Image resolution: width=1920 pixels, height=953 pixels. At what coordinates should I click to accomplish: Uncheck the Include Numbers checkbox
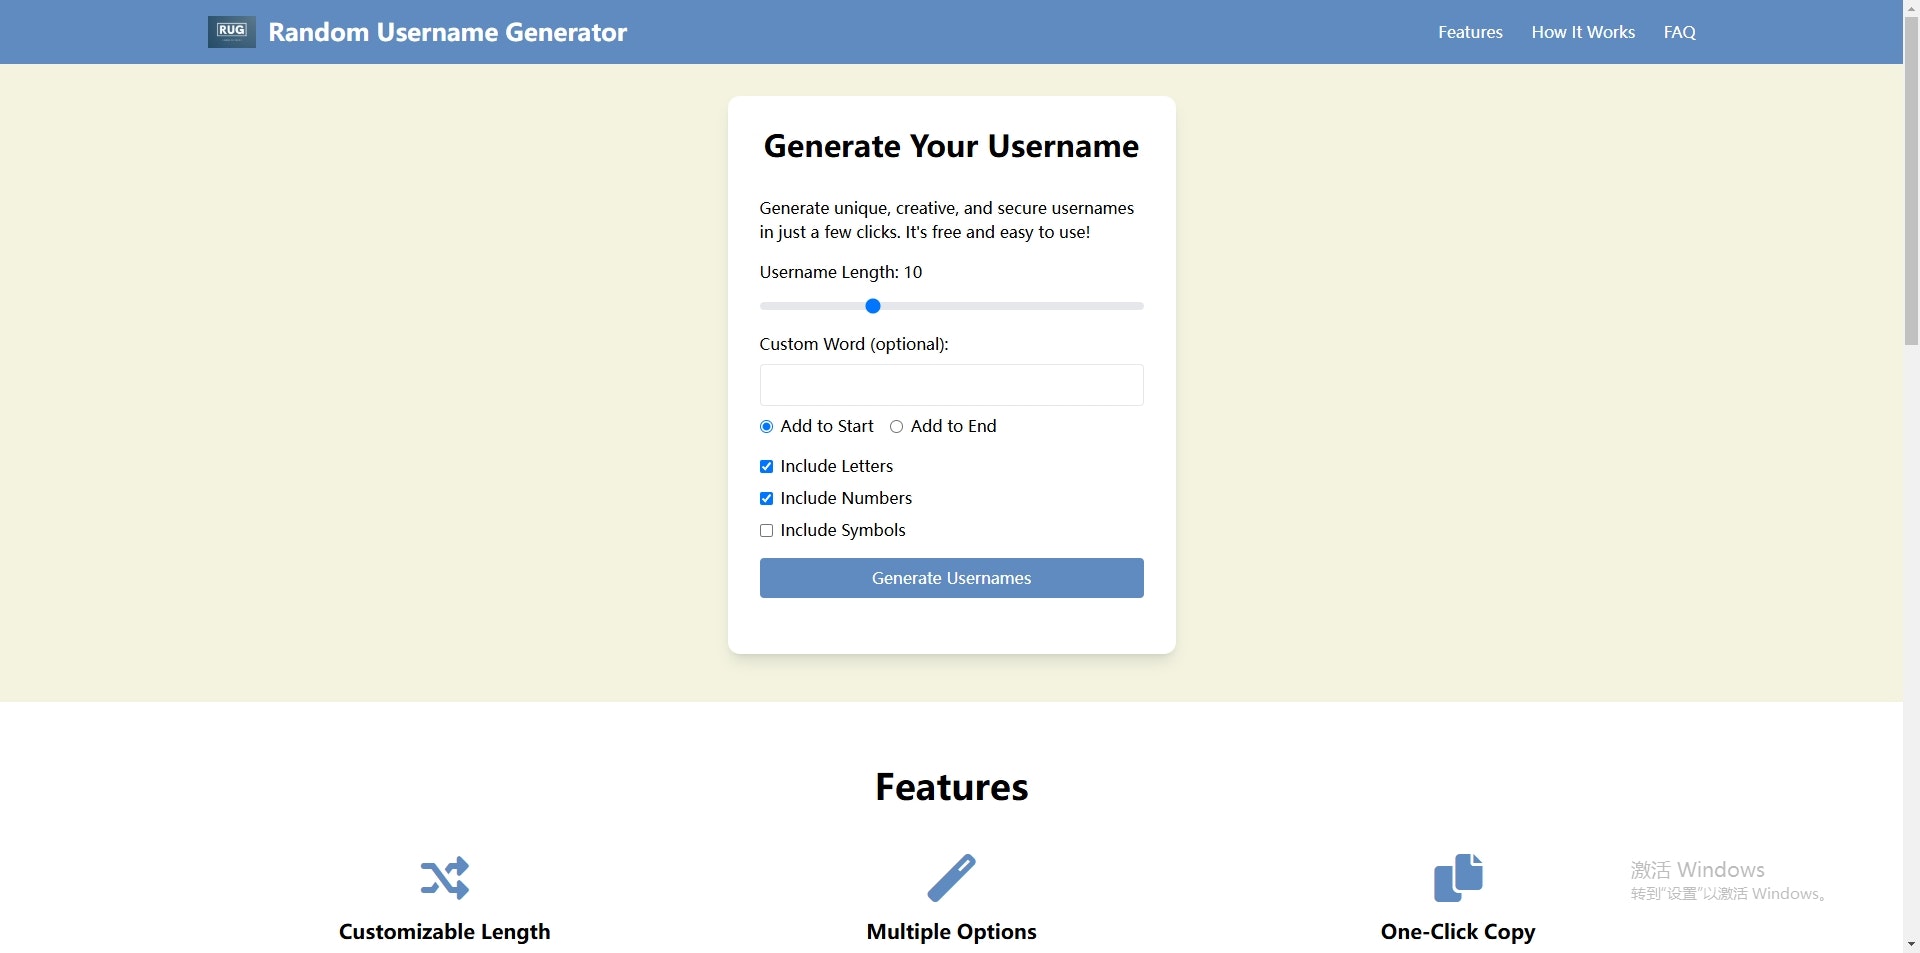pyautogui.click(x=766, y=499)
